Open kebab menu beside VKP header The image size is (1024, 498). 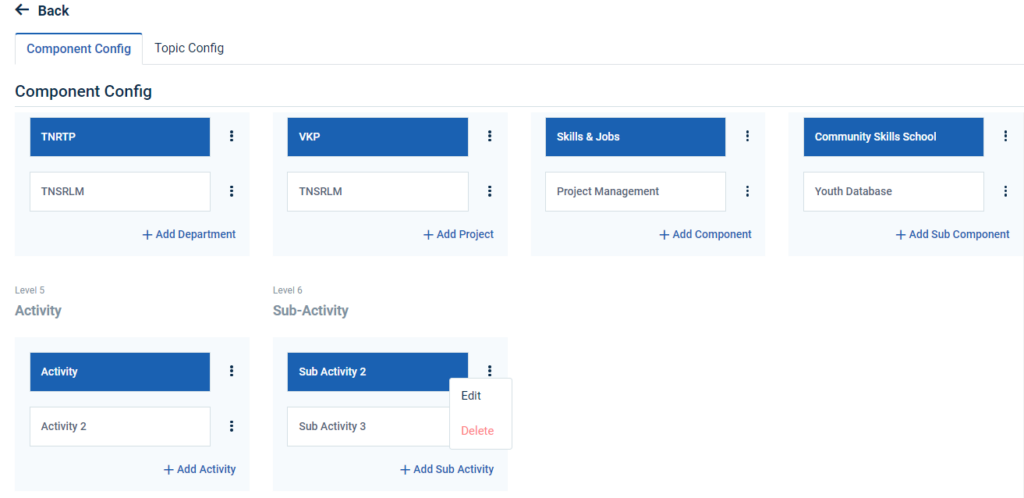[x=490, y=136]
